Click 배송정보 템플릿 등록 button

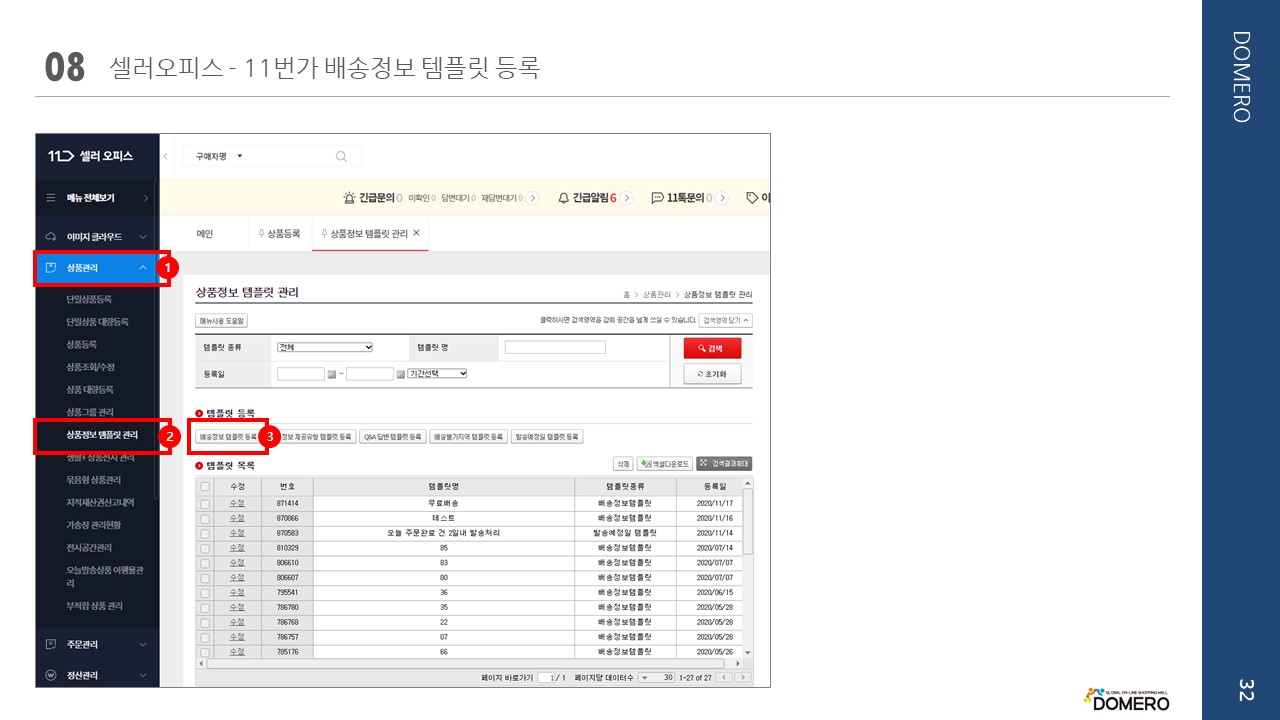click(228, 437)
